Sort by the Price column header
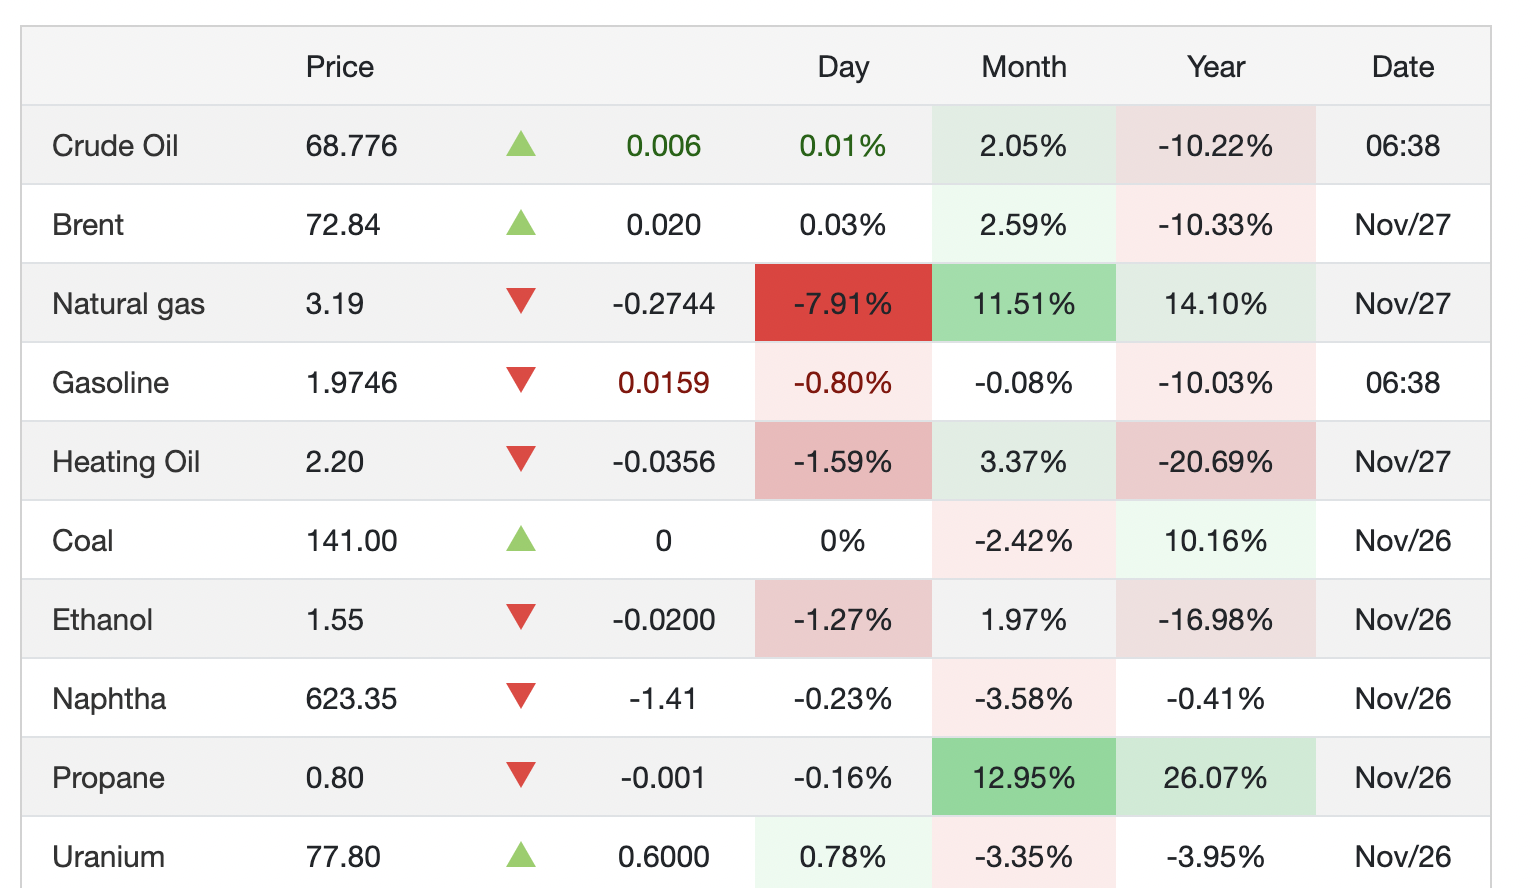 (340, 67)
